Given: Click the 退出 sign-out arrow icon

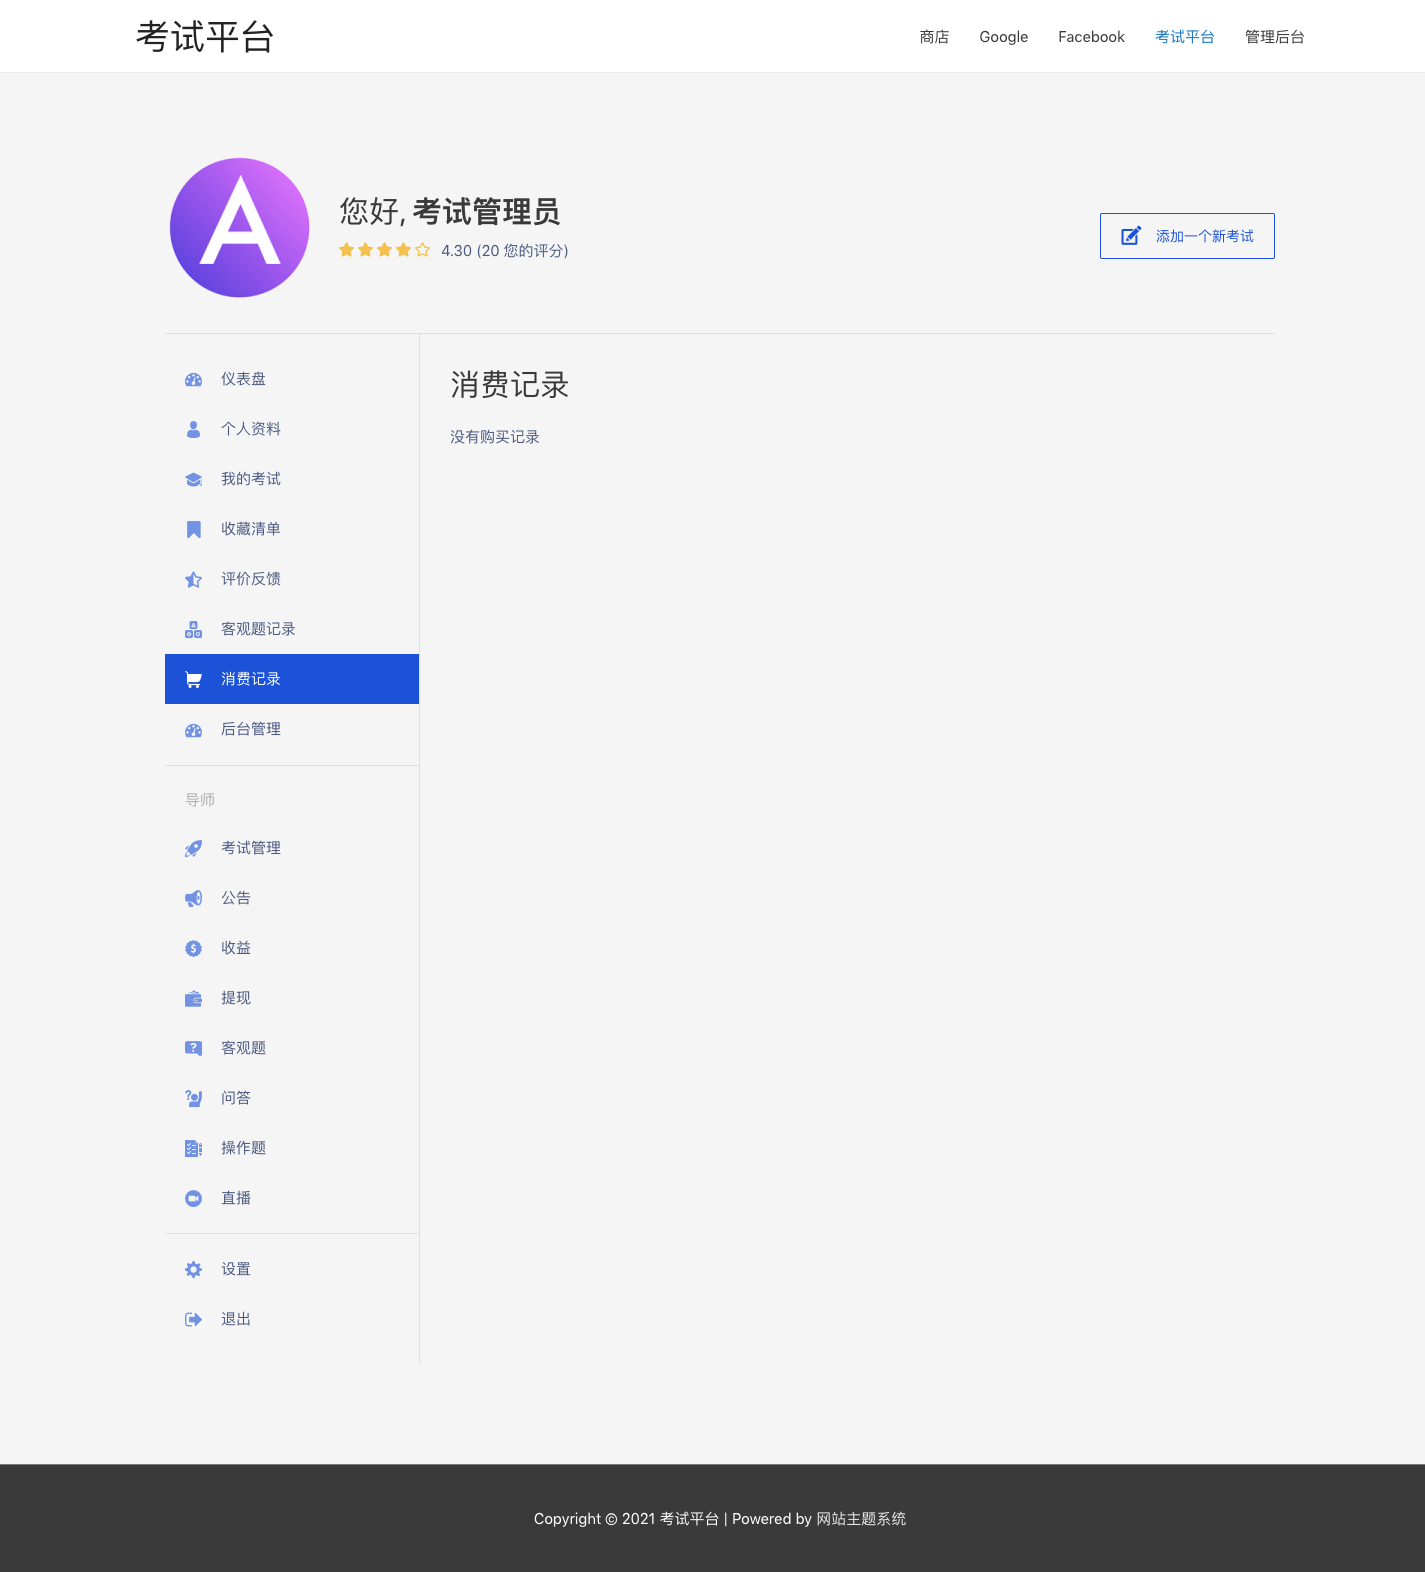Looking at the screenshot, I should point(194,1320).
